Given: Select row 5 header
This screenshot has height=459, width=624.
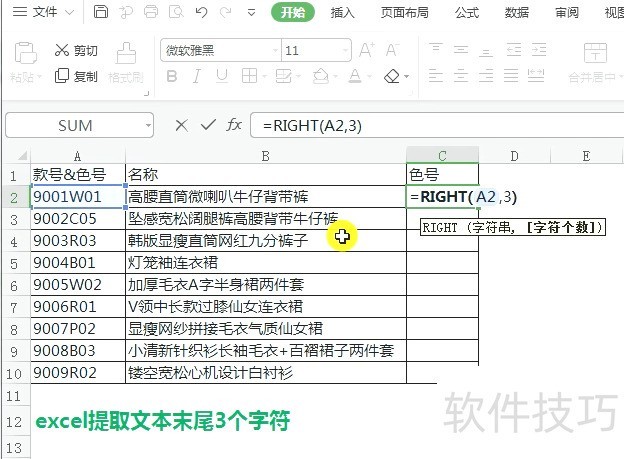Looking at the screenshot, I should [15, 263].
